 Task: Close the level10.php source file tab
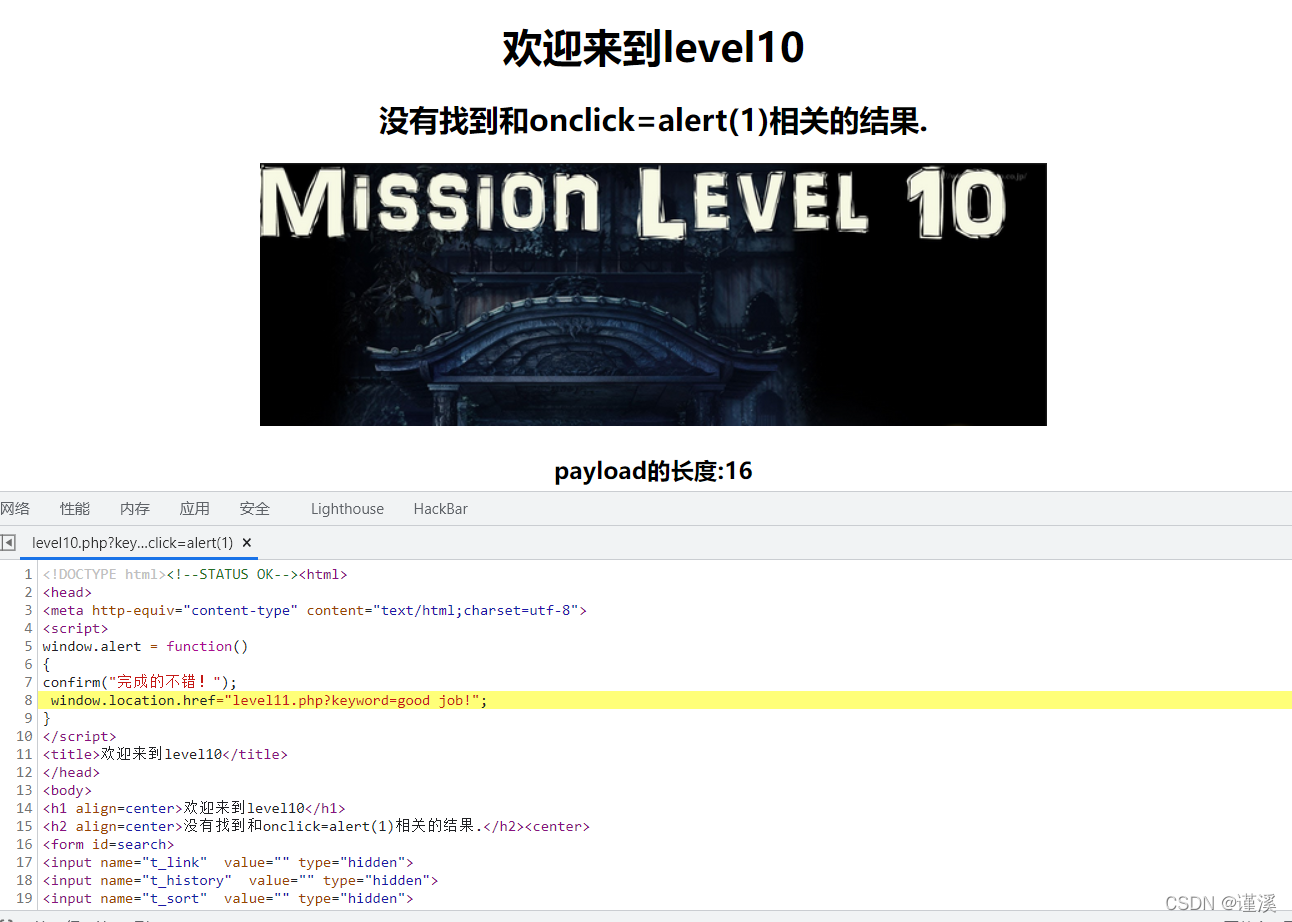pyautogui.click(x=247, y=543)
